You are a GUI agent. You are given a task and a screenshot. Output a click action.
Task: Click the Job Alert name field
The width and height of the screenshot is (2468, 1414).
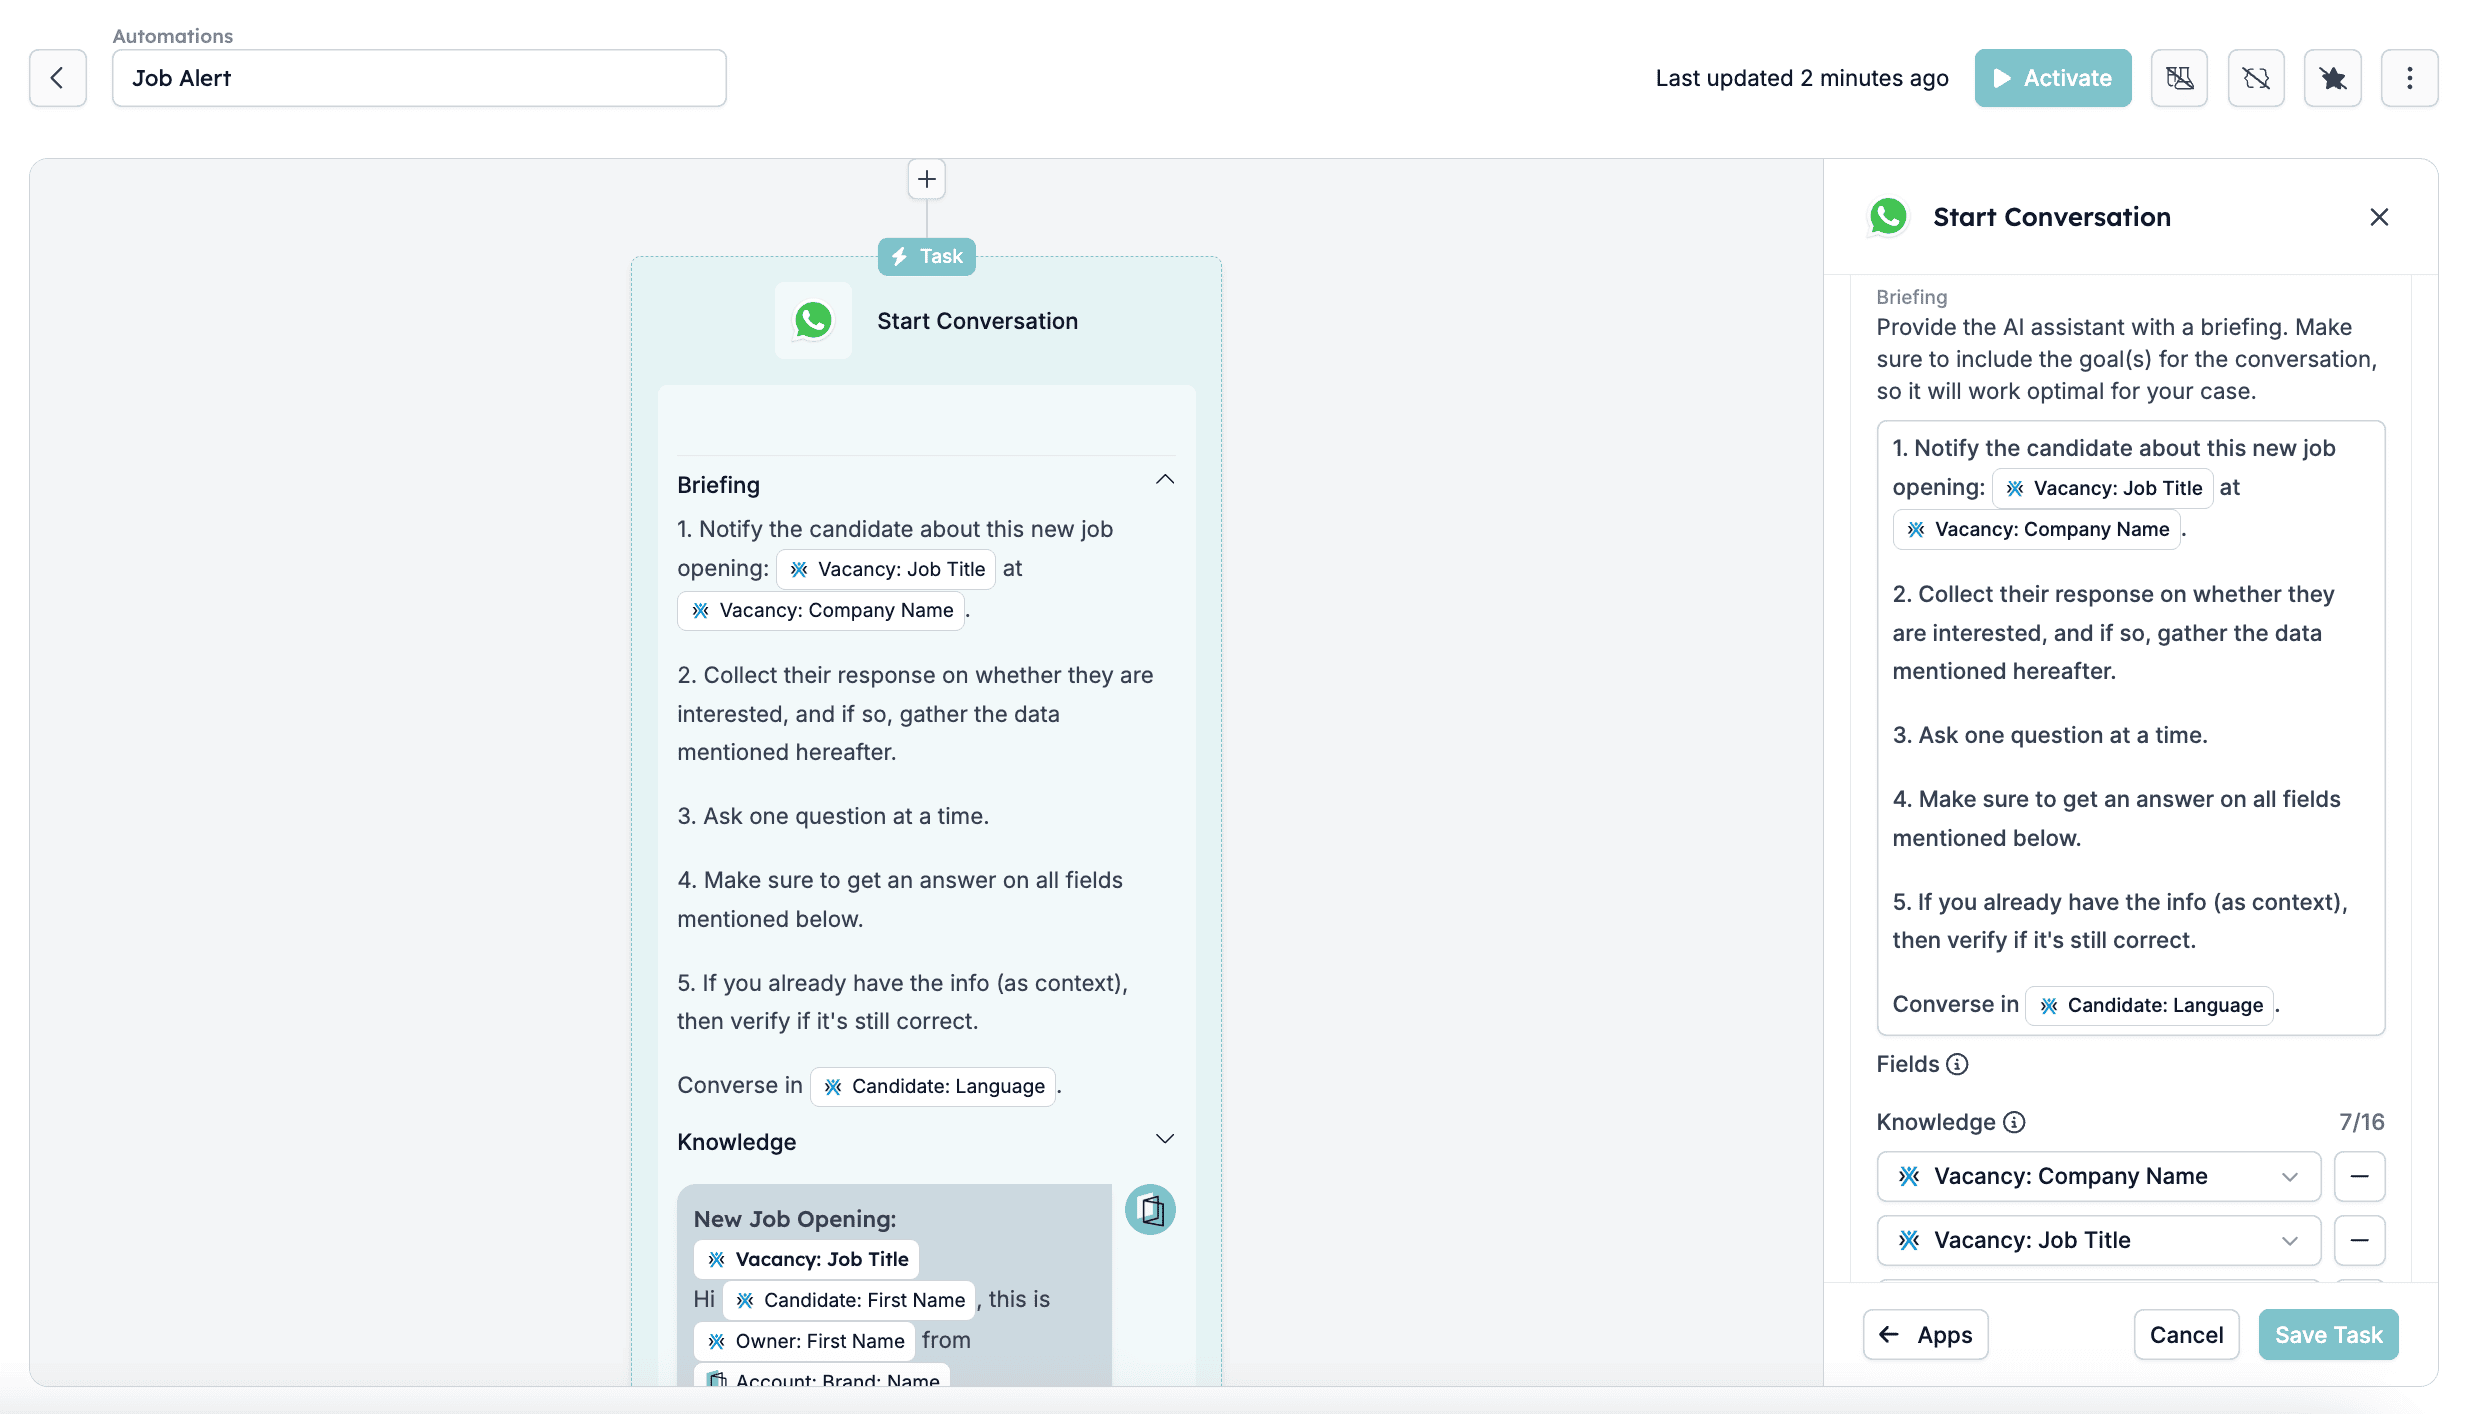click(x=419, y=78)
